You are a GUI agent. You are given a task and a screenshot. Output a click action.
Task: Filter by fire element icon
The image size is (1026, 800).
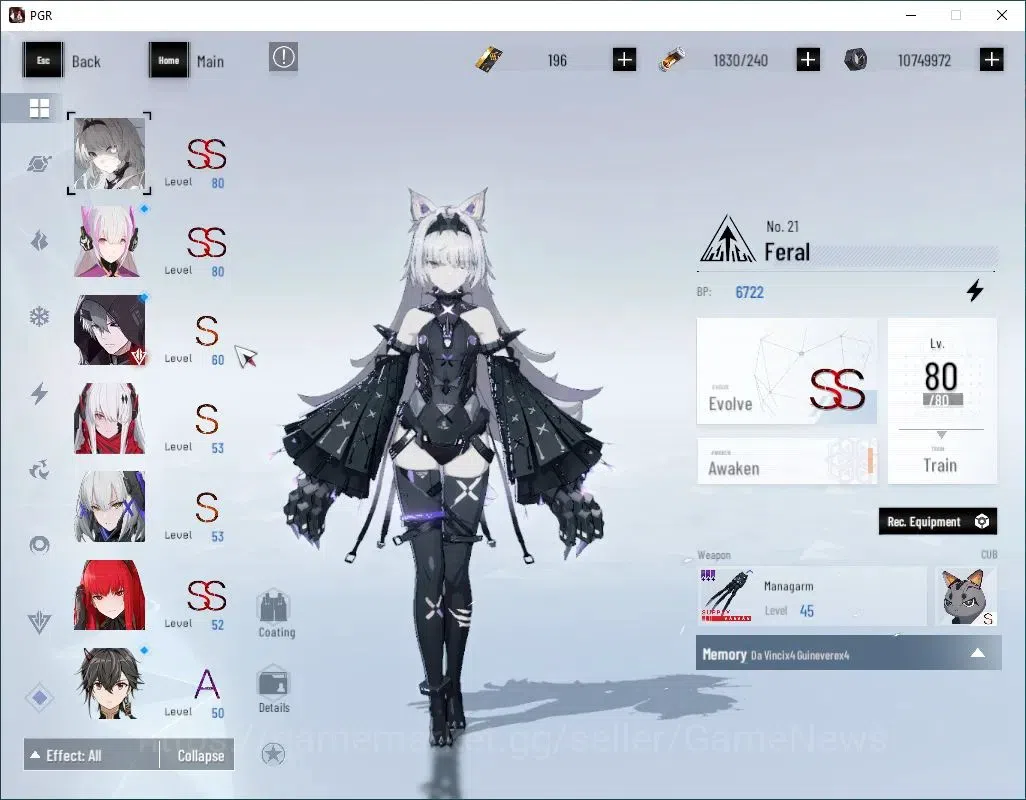click(x=39, y=241)
